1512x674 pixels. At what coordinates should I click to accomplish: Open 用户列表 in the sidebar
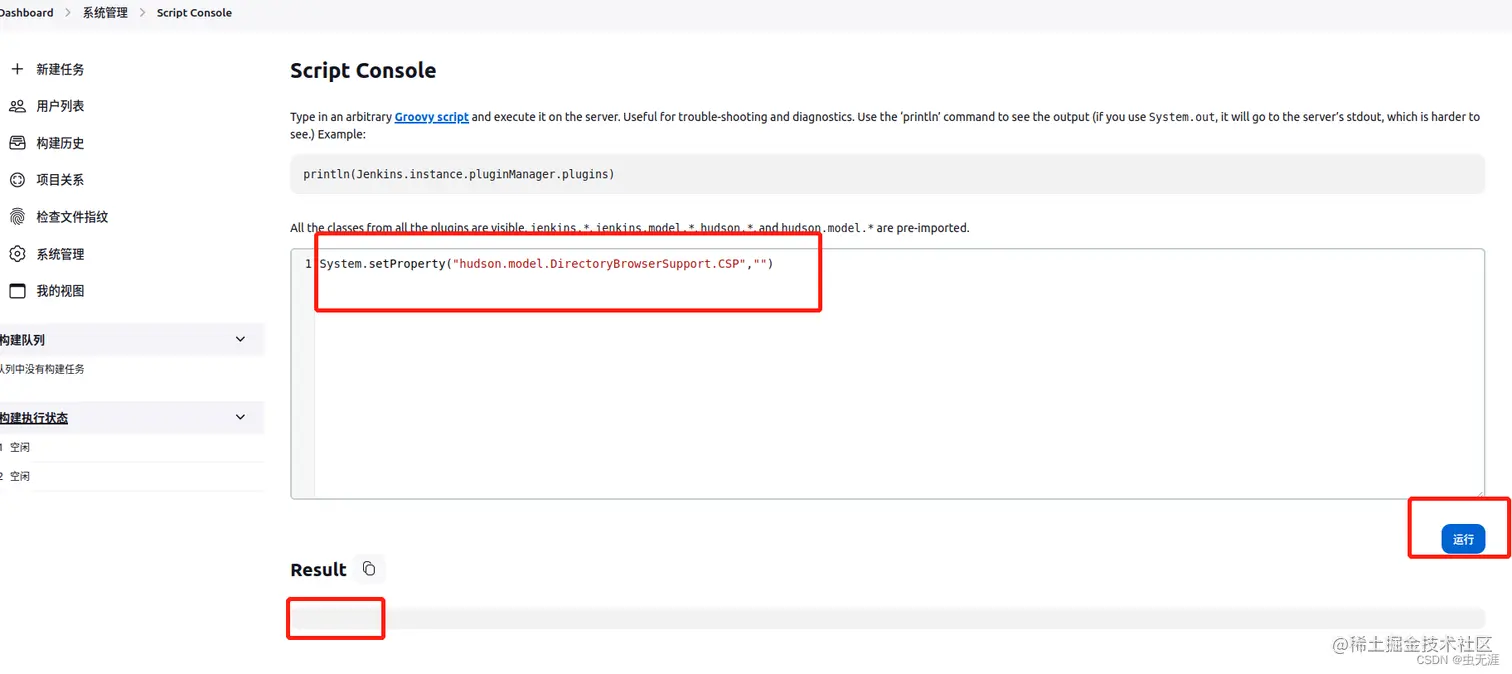(x=60, y=106)
